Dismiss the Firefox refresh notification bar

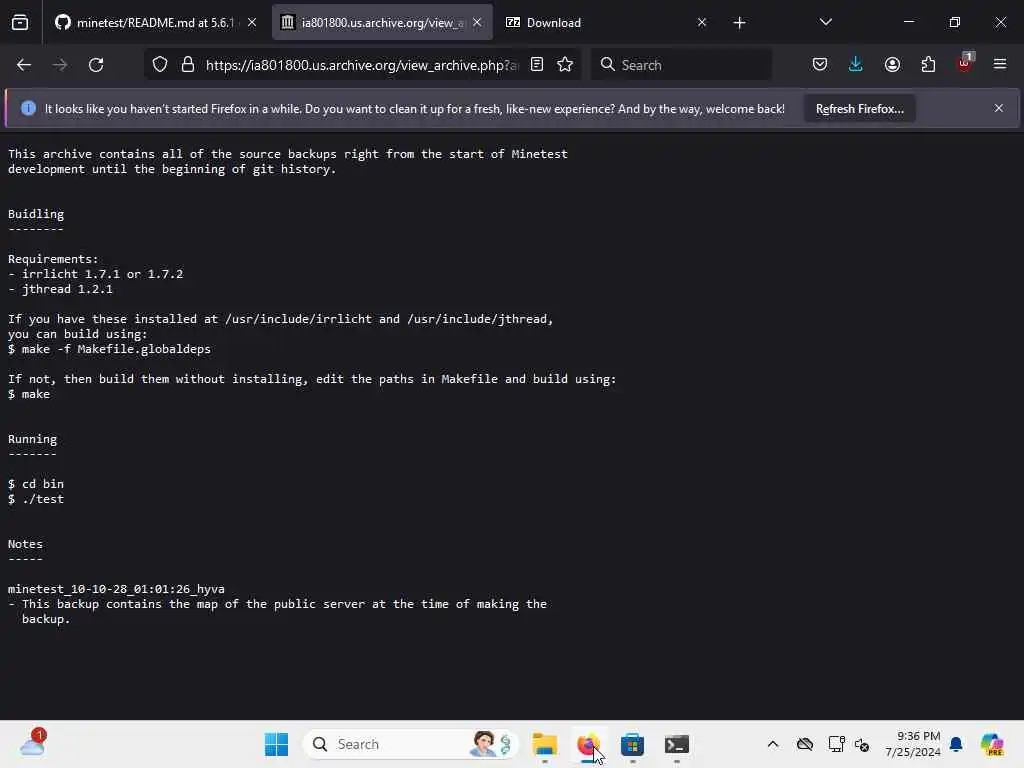999,108
